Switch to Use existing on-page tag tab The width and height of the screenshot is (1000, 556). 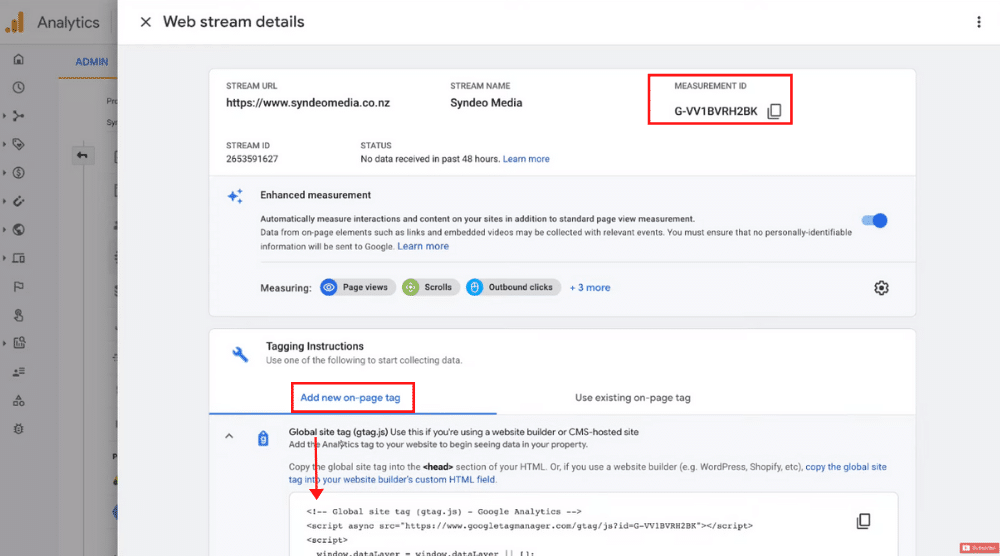tap(633, 397)
